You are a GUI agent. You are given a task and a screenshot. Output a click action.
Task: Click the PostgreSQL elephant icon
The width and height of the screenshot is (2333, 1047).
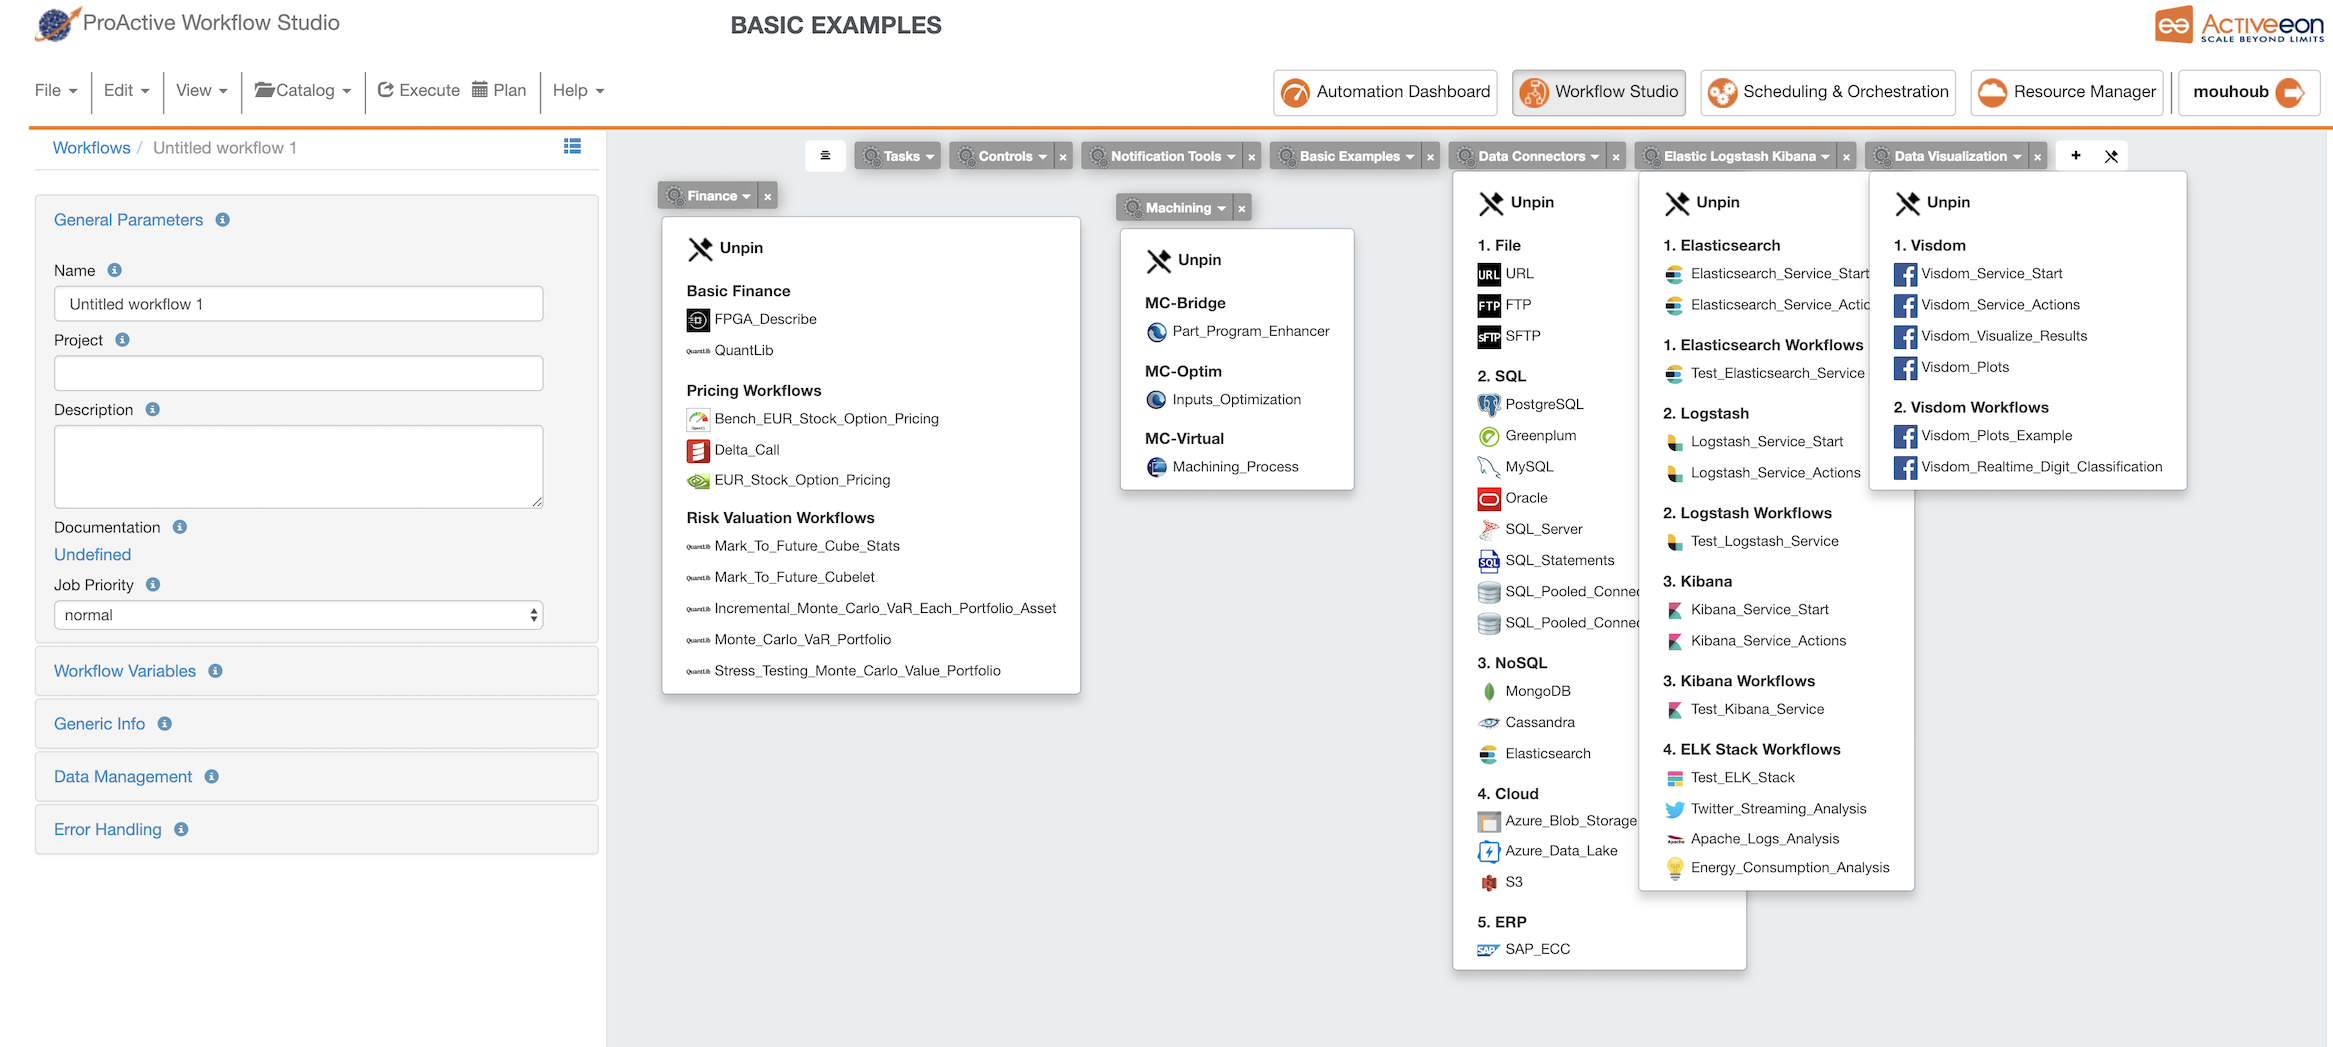coord(1489,405)
